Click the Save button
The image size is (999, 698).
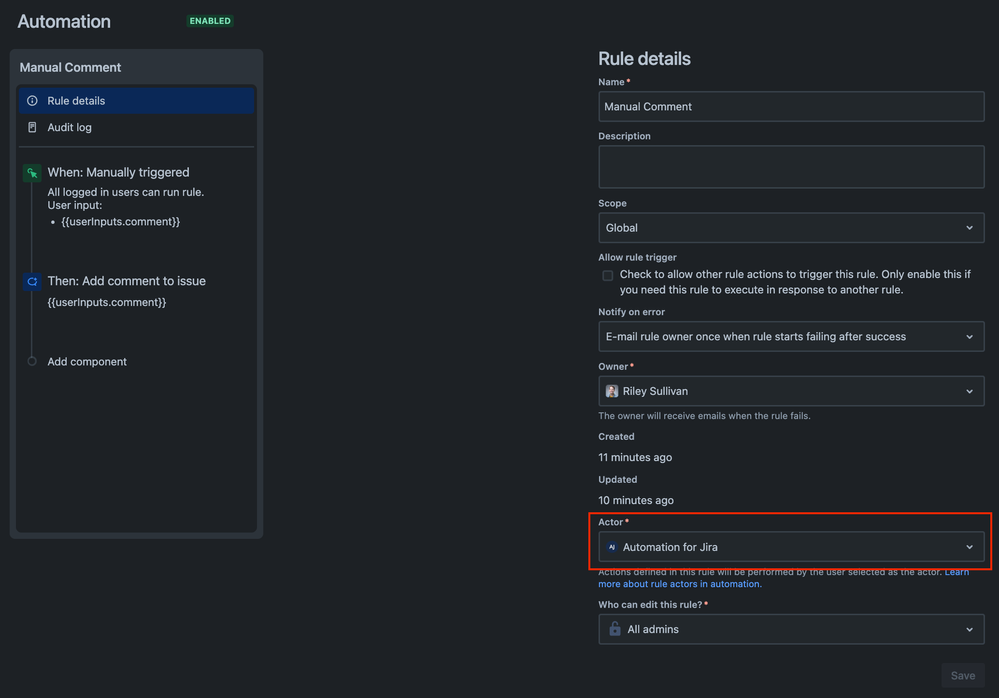(x=963, y=676)
